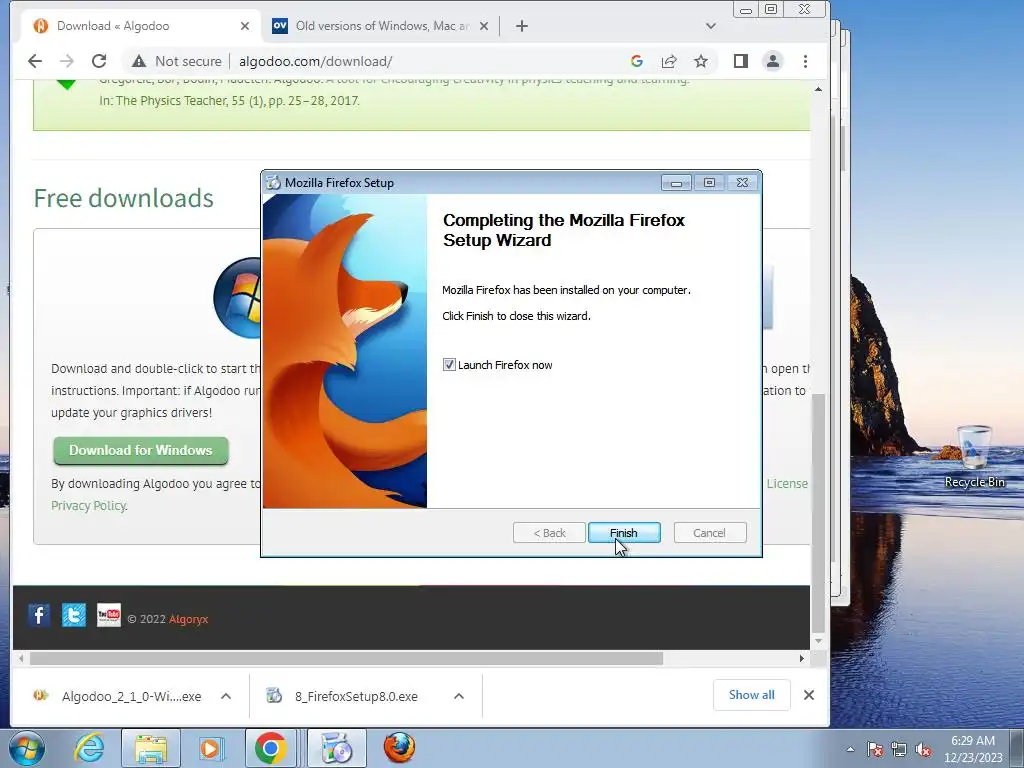Open the Algodoo_2_1_0 downloaded file
The height and width of the screenshot is (768, 1024).
pyautogui.click(x=118, y=696)
